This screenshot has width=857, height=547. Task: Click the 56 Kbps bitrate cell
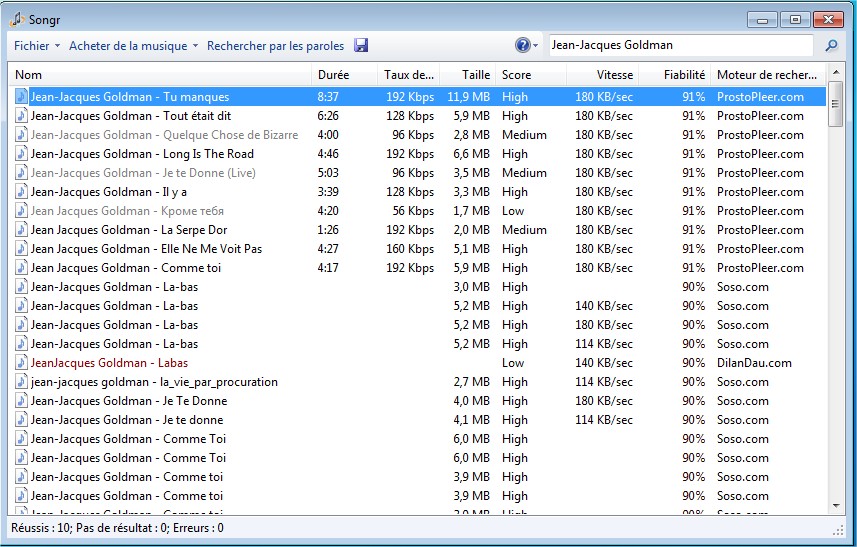pyautogui.click(x=413, y=211)
